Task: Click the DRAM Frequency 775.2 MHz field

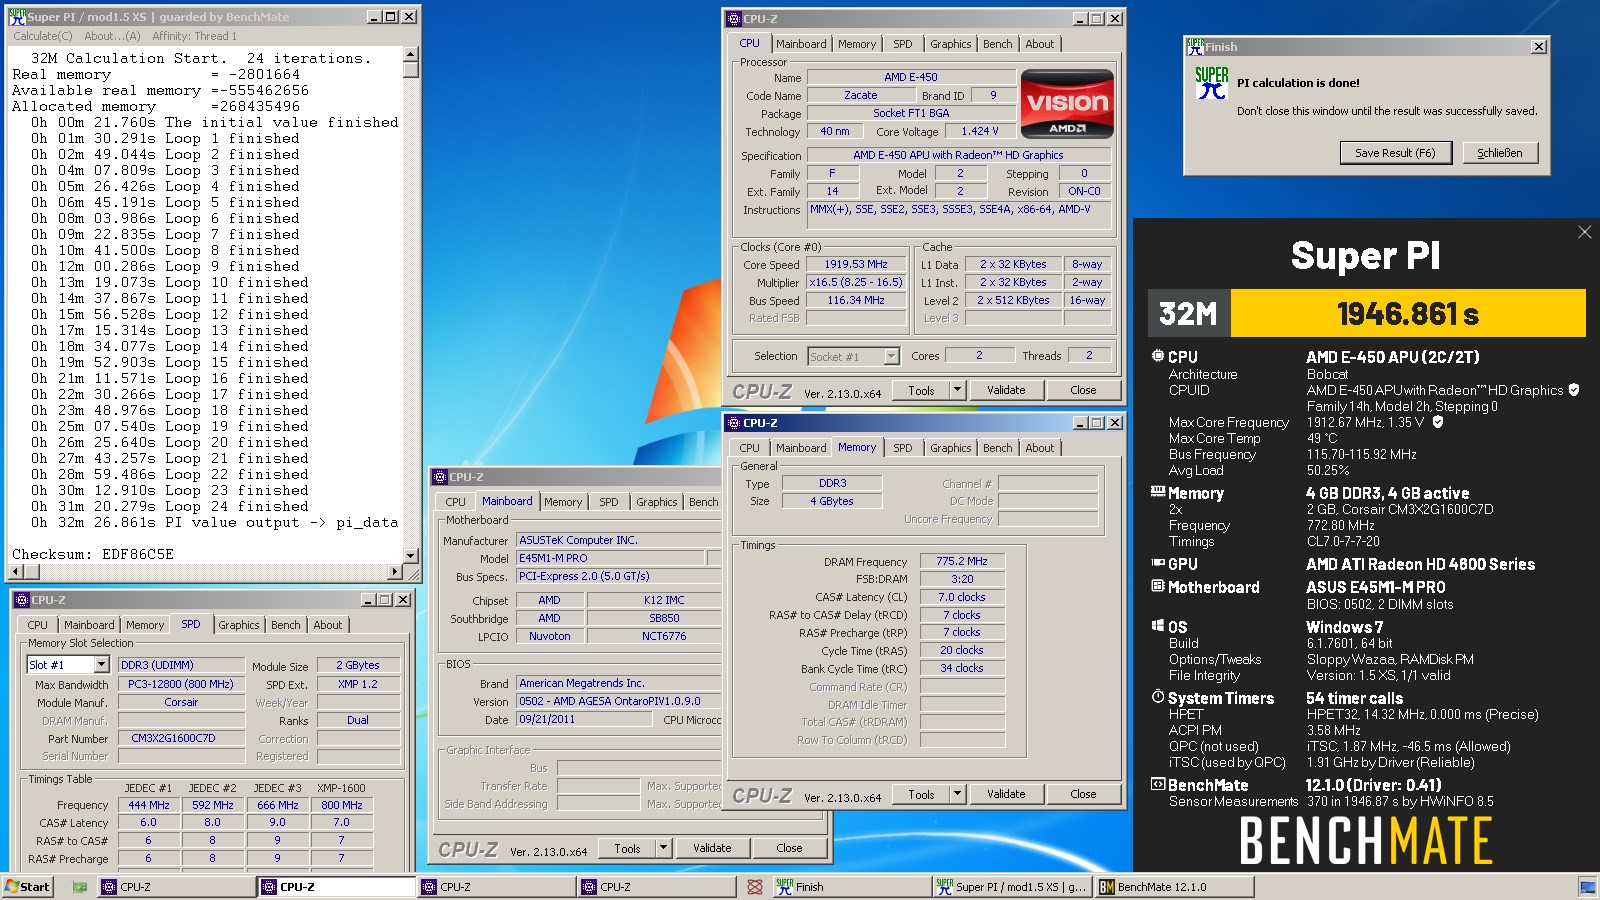Action: point(961,561)
